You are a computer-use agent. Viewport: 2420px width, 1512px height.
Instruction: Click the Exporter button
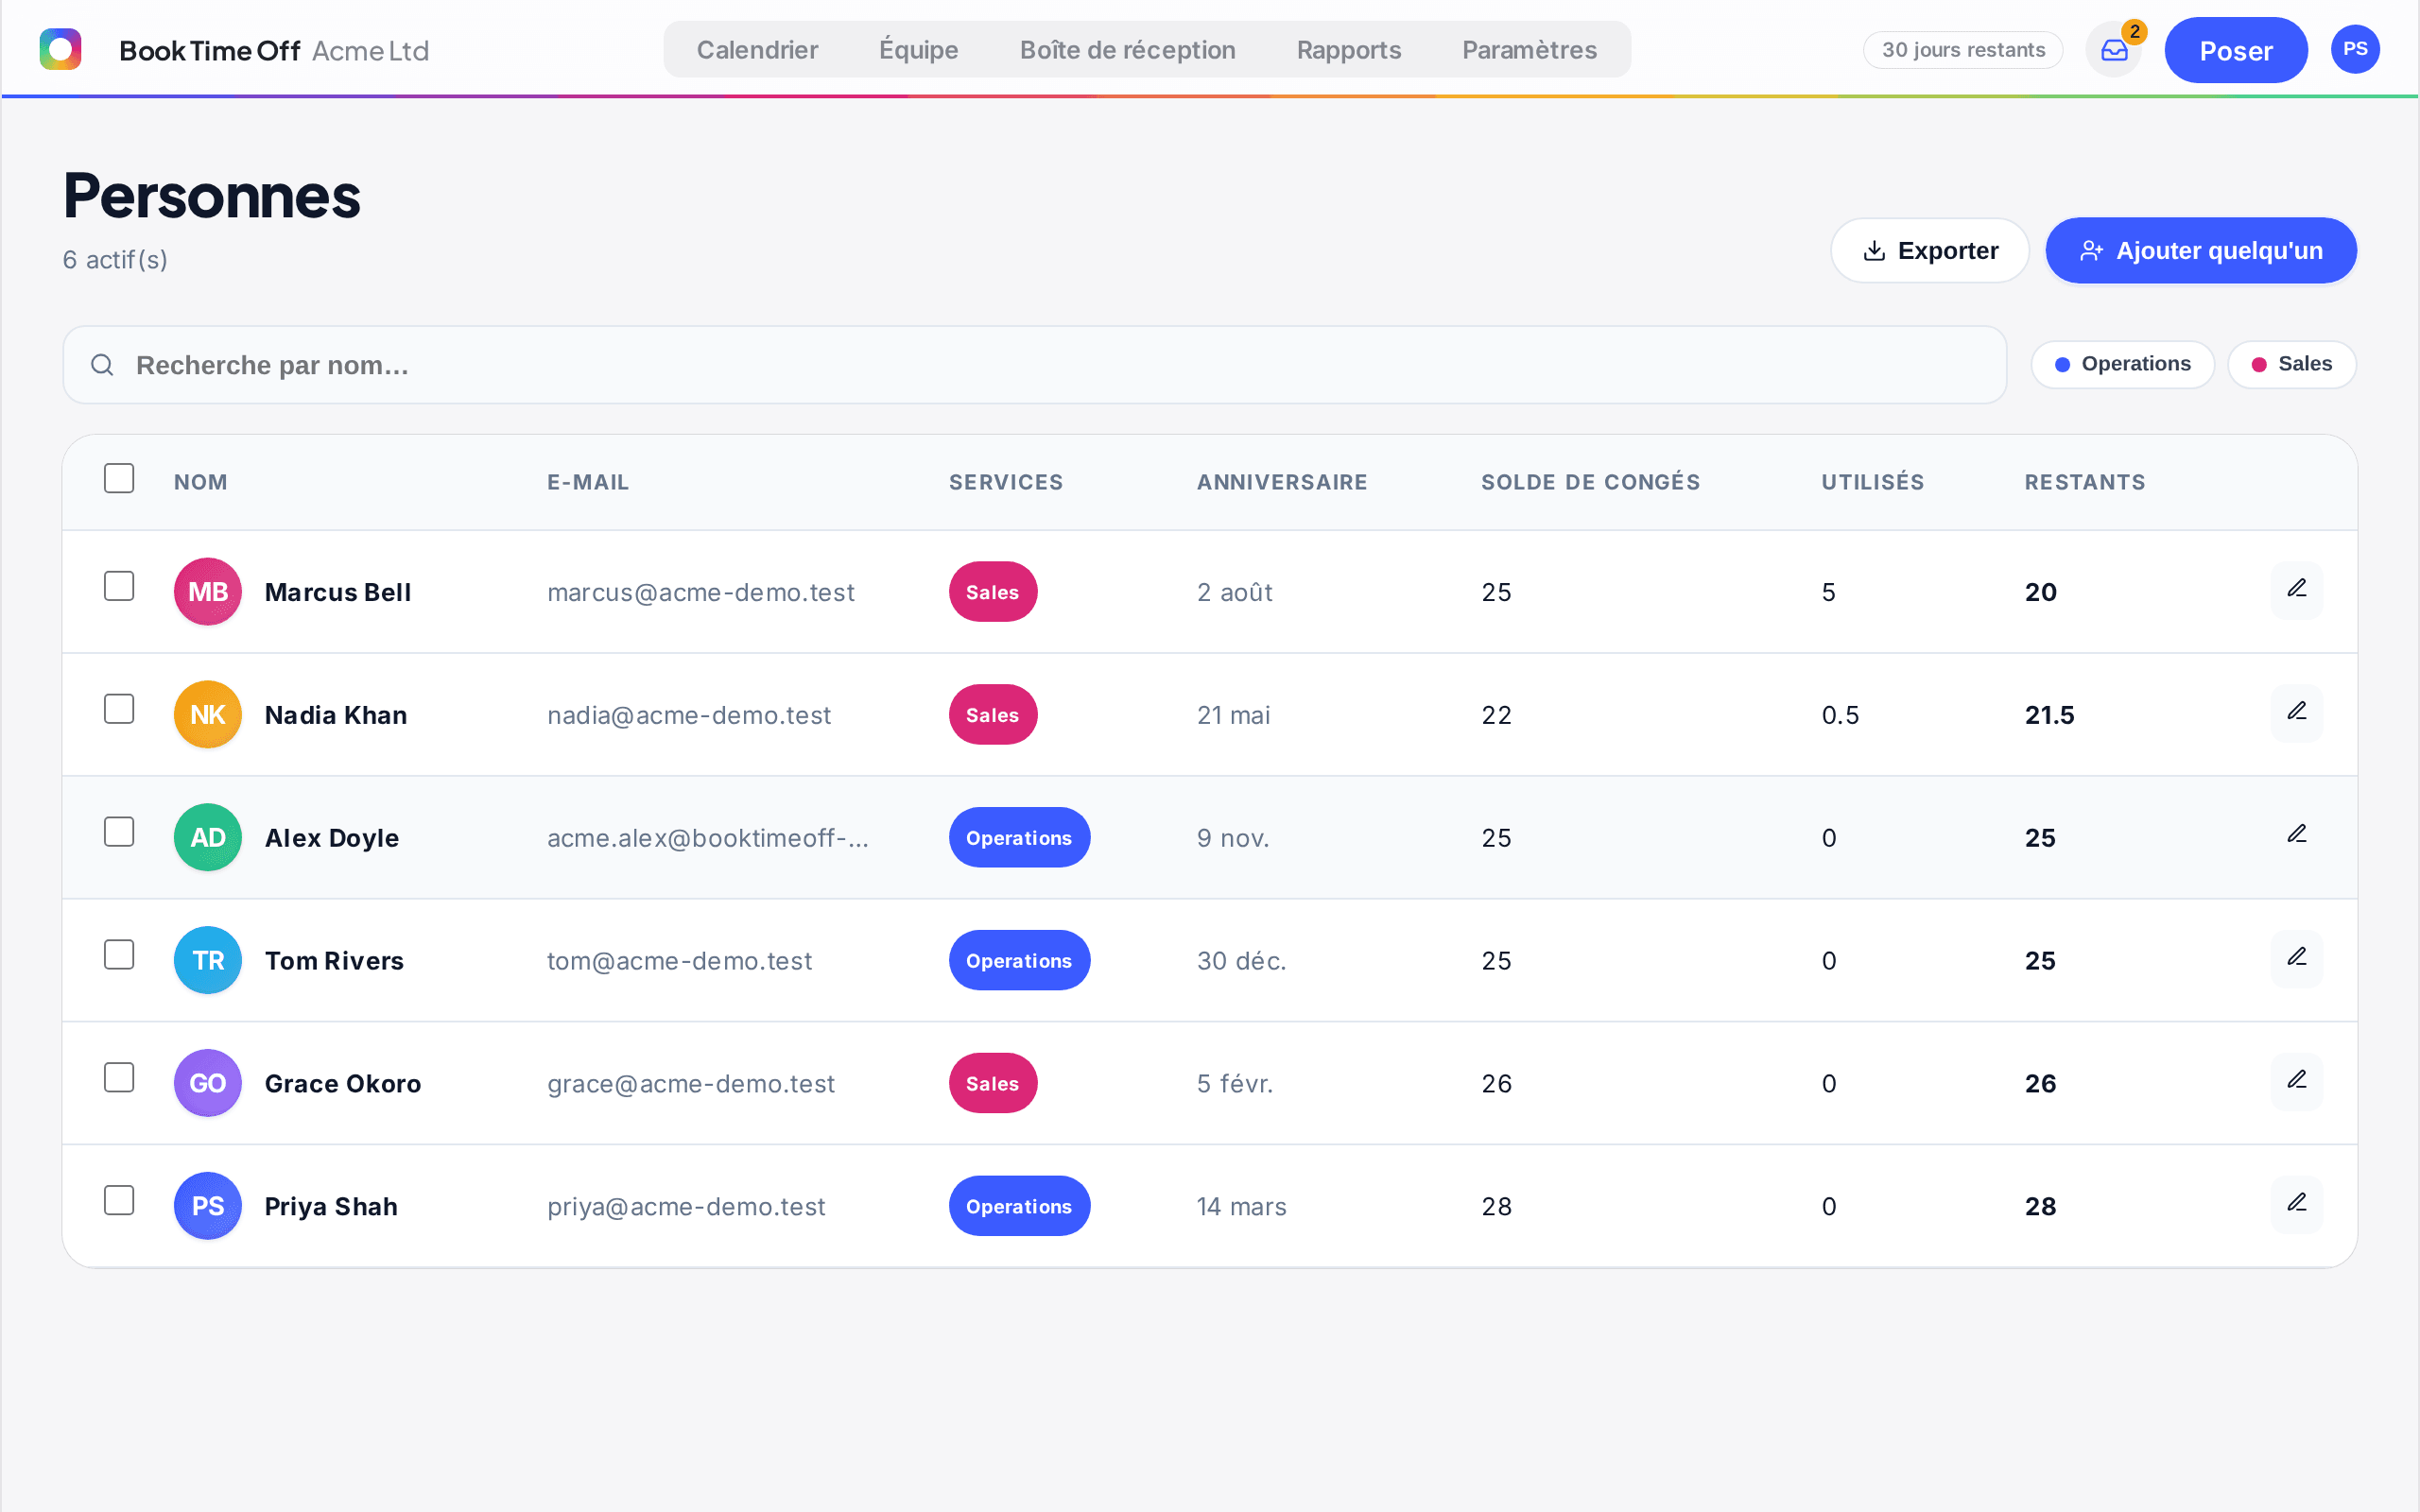point(1930,250)
